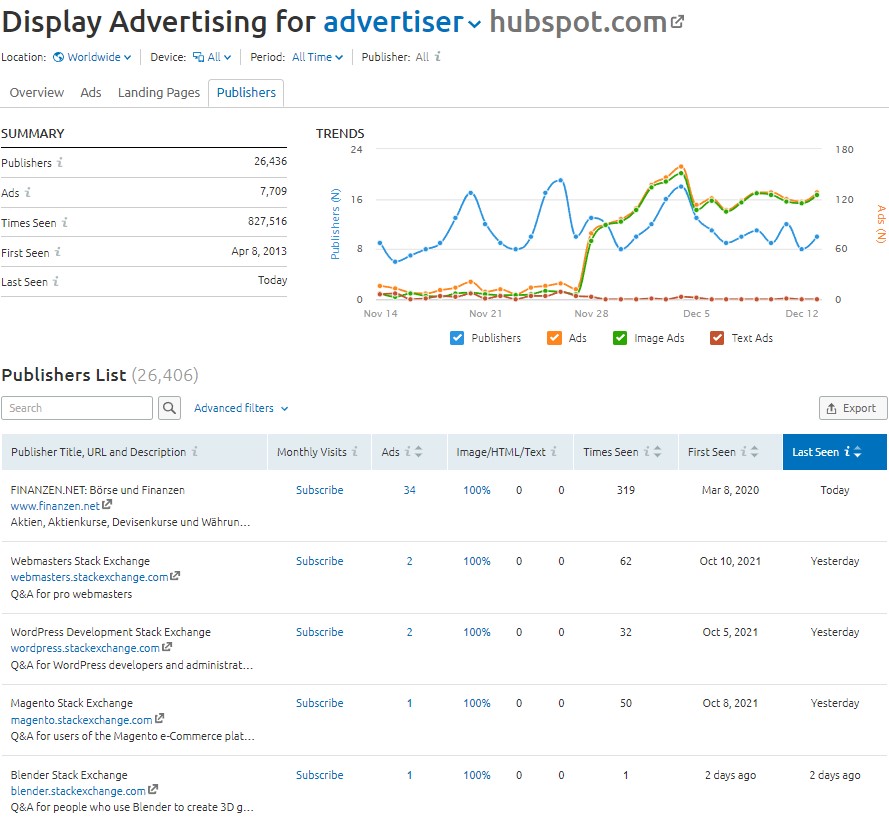Click the publishers list Search field
Viewport: 889px width, 819px height.
pos(77,408)
